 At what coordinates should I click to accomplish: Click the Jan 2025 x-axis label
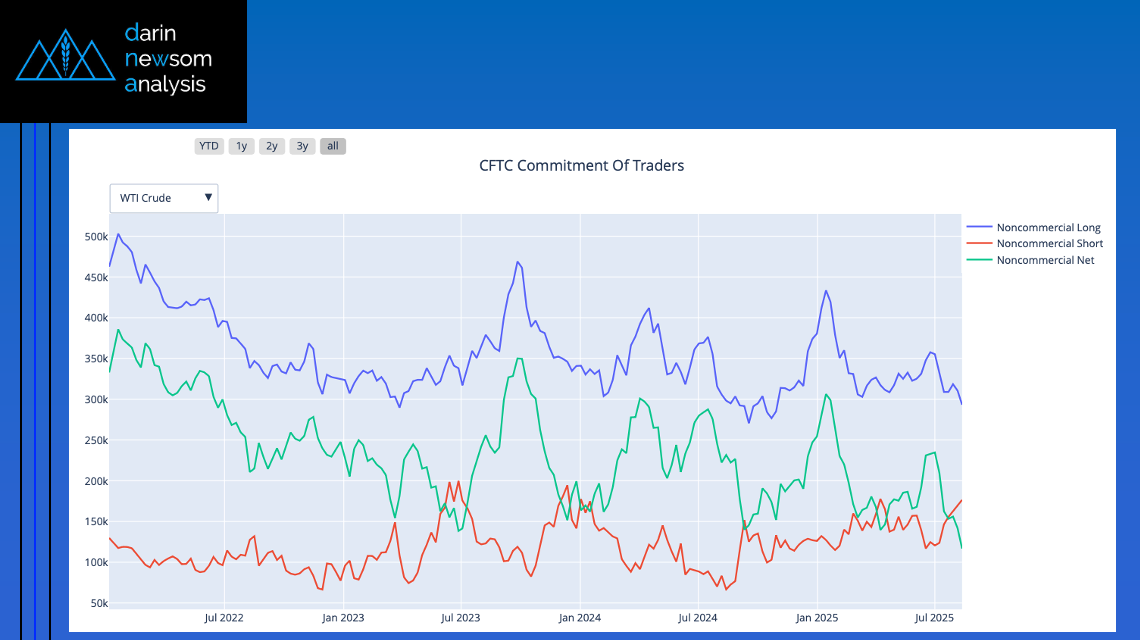pyautogui.click(x=817, y=618)
